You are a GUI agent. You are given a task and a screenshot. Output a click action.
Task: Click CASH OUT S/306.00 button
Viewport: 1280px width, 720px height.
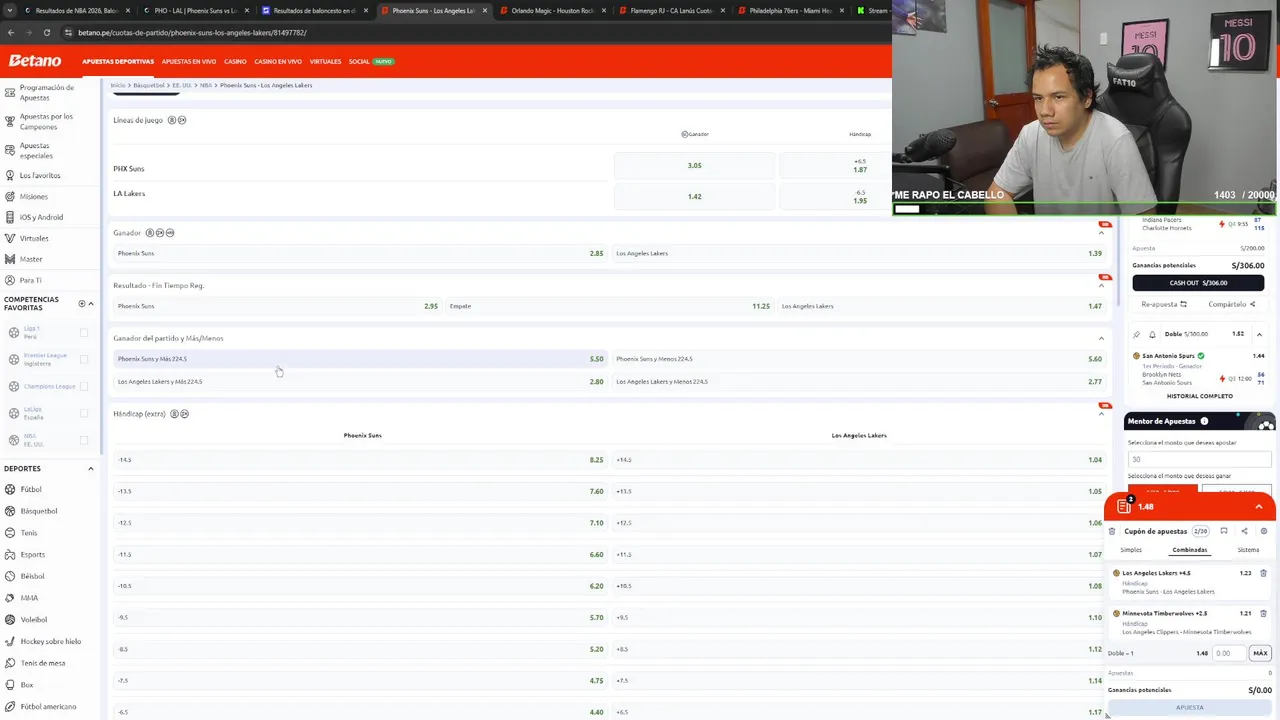[x=1198, y=283]
